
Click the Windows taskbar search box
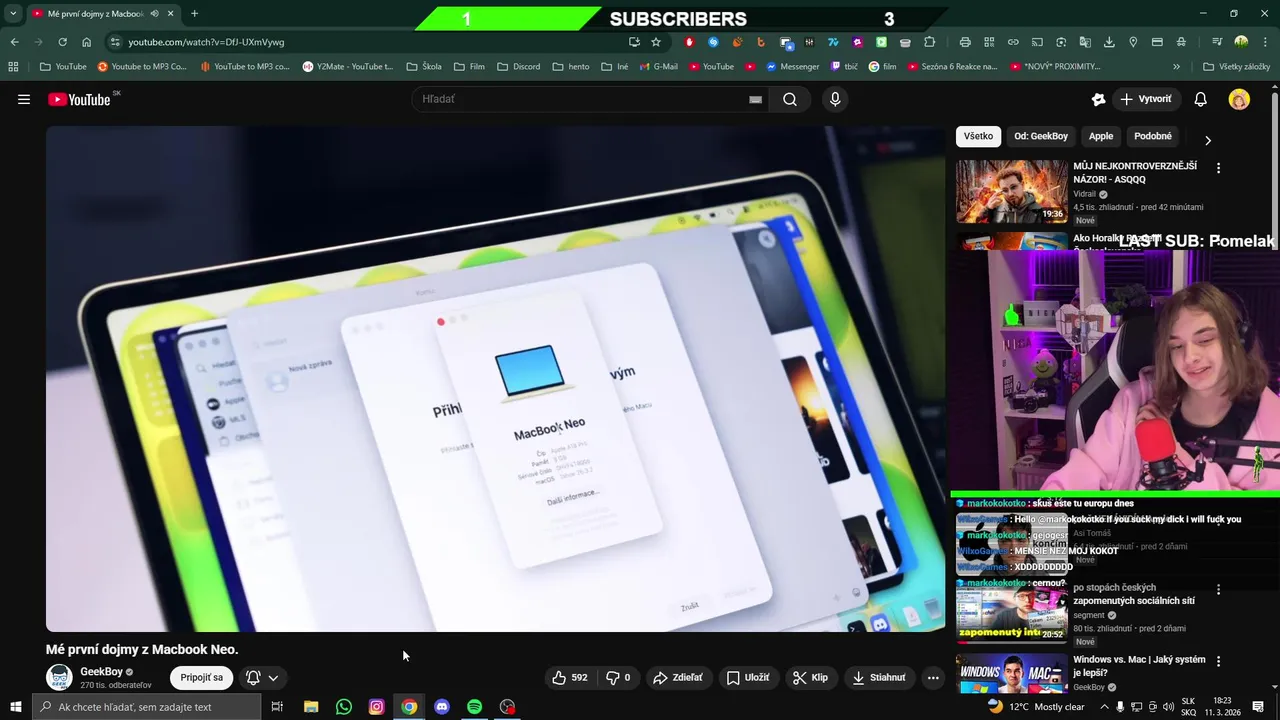tap(146, 707)
